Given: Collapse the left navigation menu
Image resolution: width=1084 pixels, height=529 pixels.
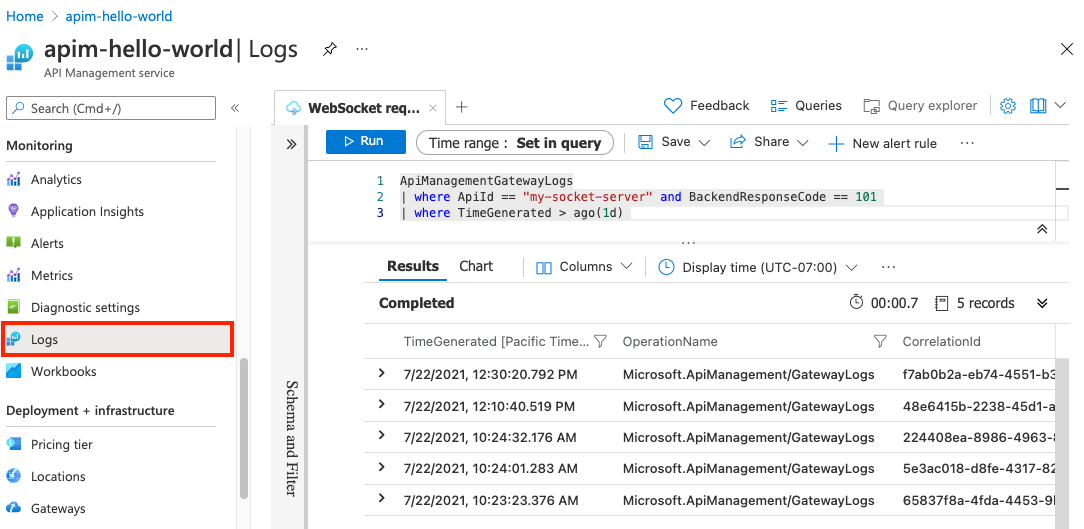Looking at the screenshot, I should pos(235,108).
